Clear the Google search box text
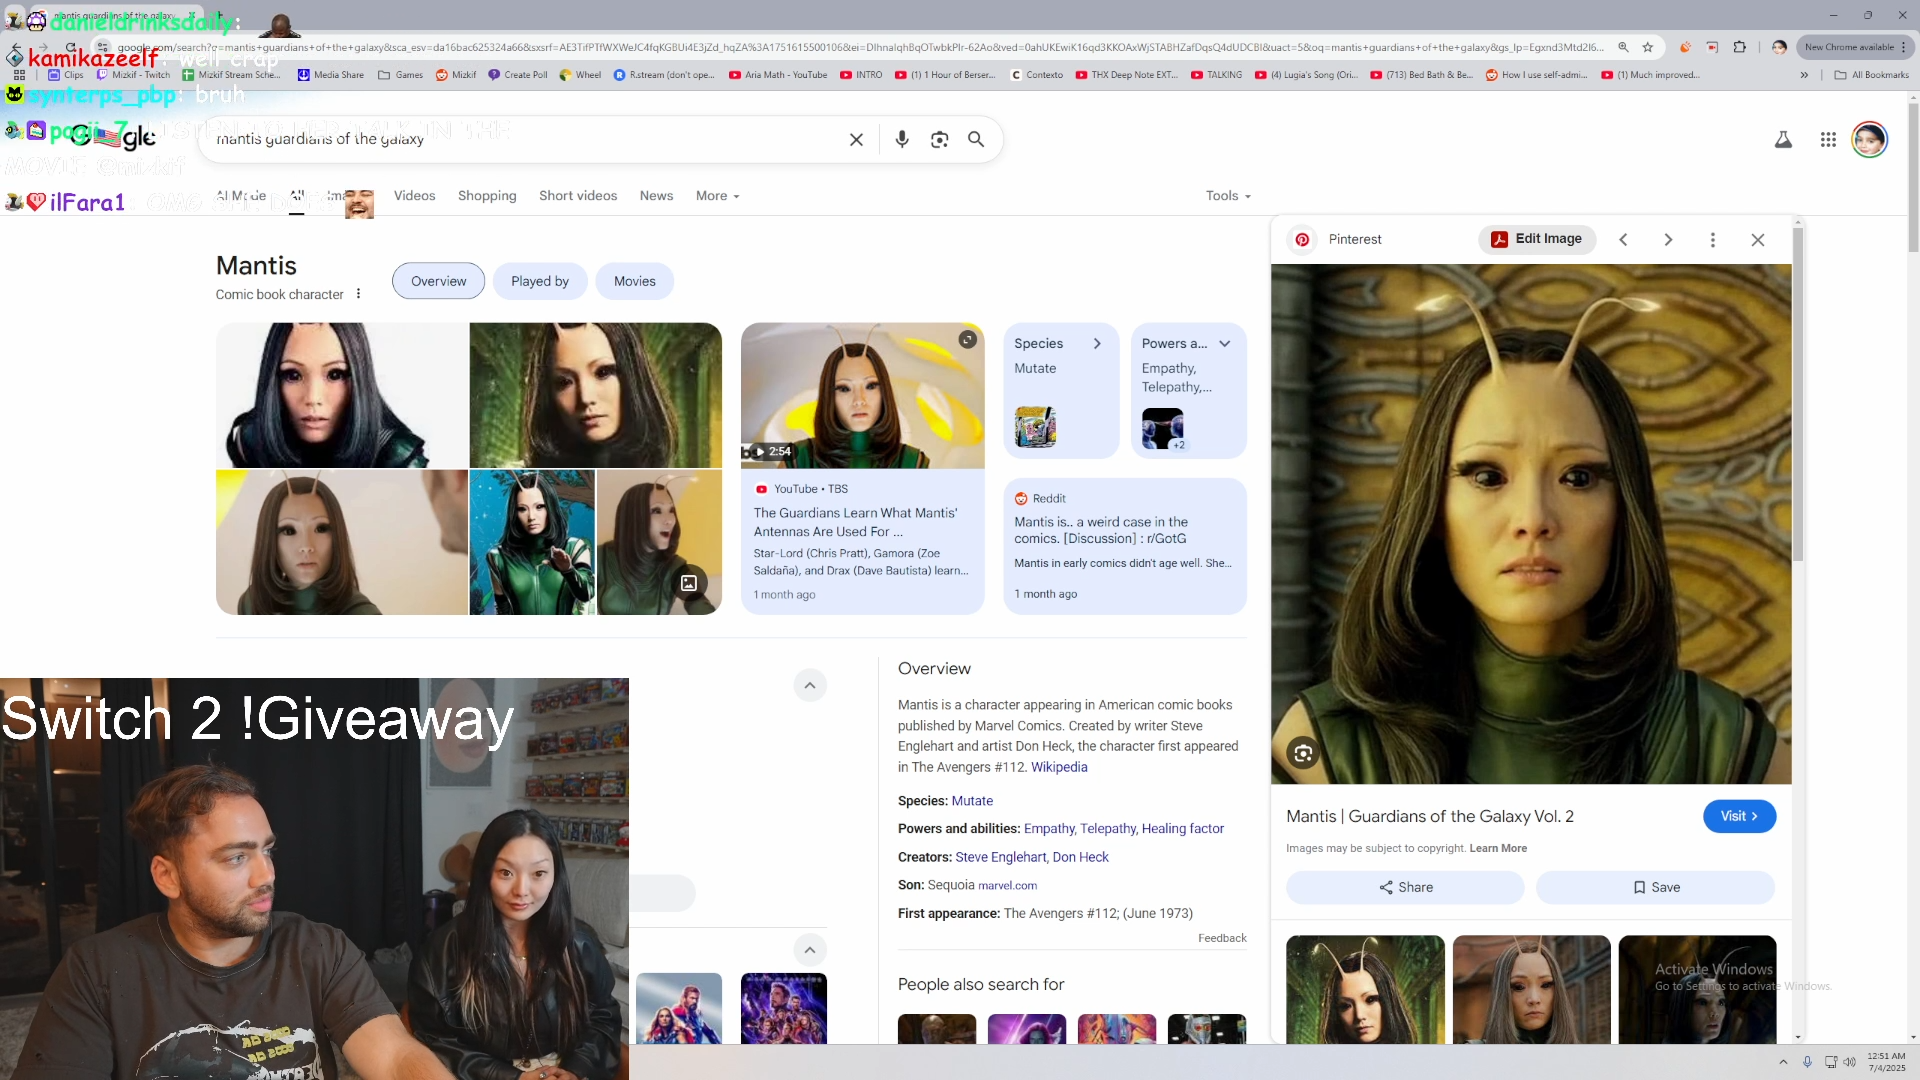 click(856, 140)
